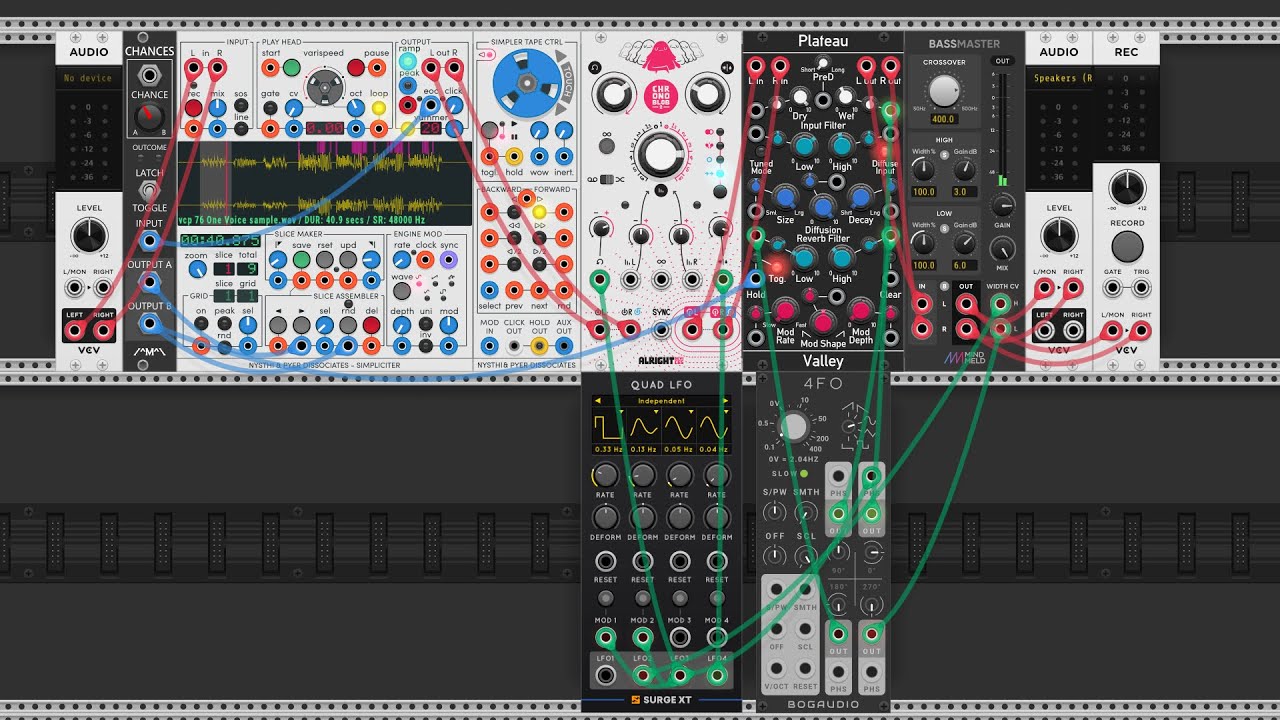Toggle the red rec button in Simpliciter input
1280x720 pixels.
coord(193,107)
